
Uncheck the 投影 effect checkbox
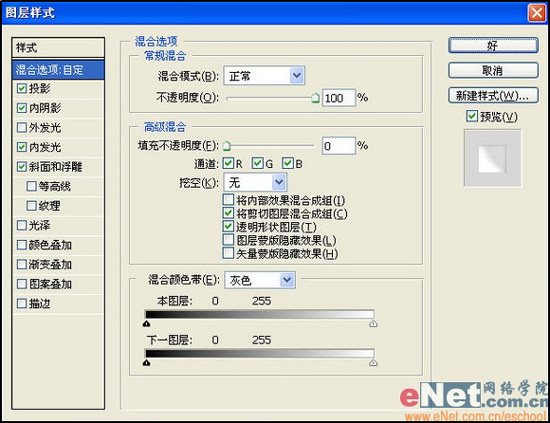click(x=22, y=88)
